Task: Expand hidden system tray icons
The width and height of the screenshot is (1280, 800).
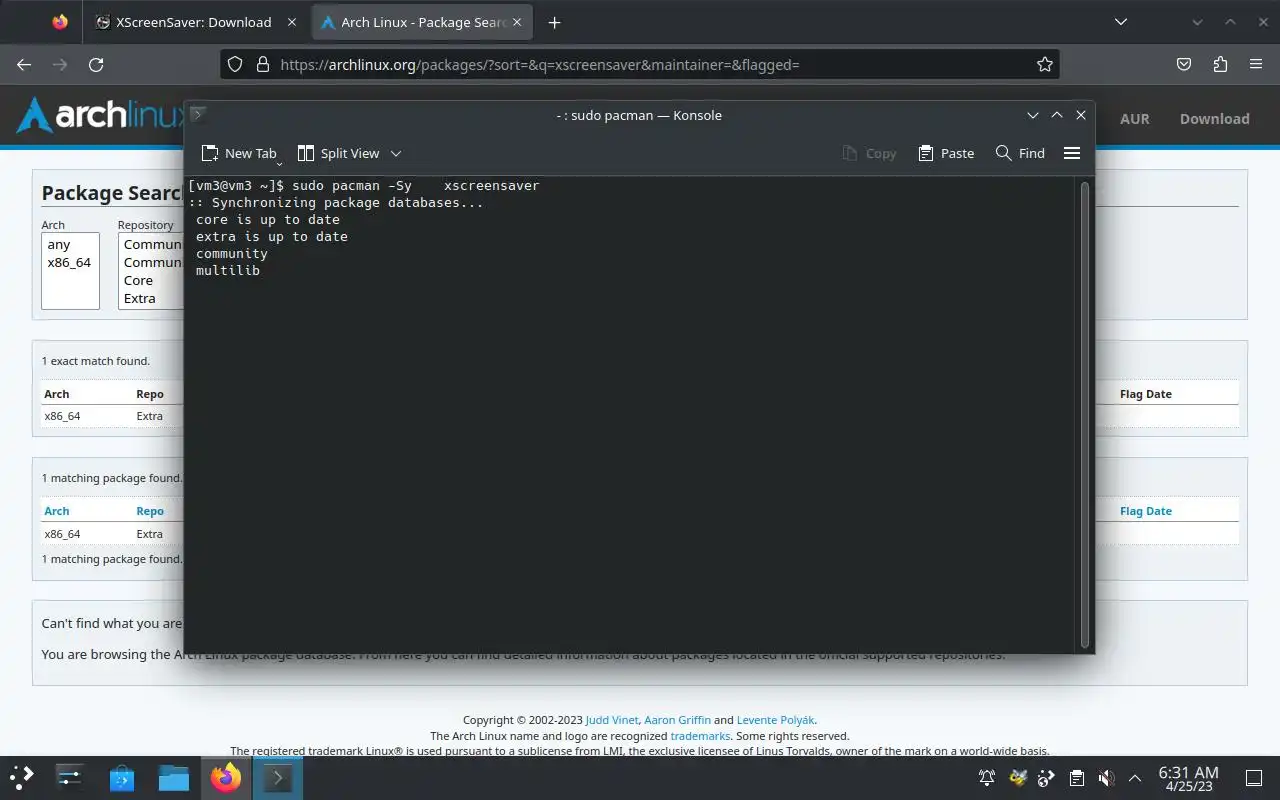Action: [1135, 777]
